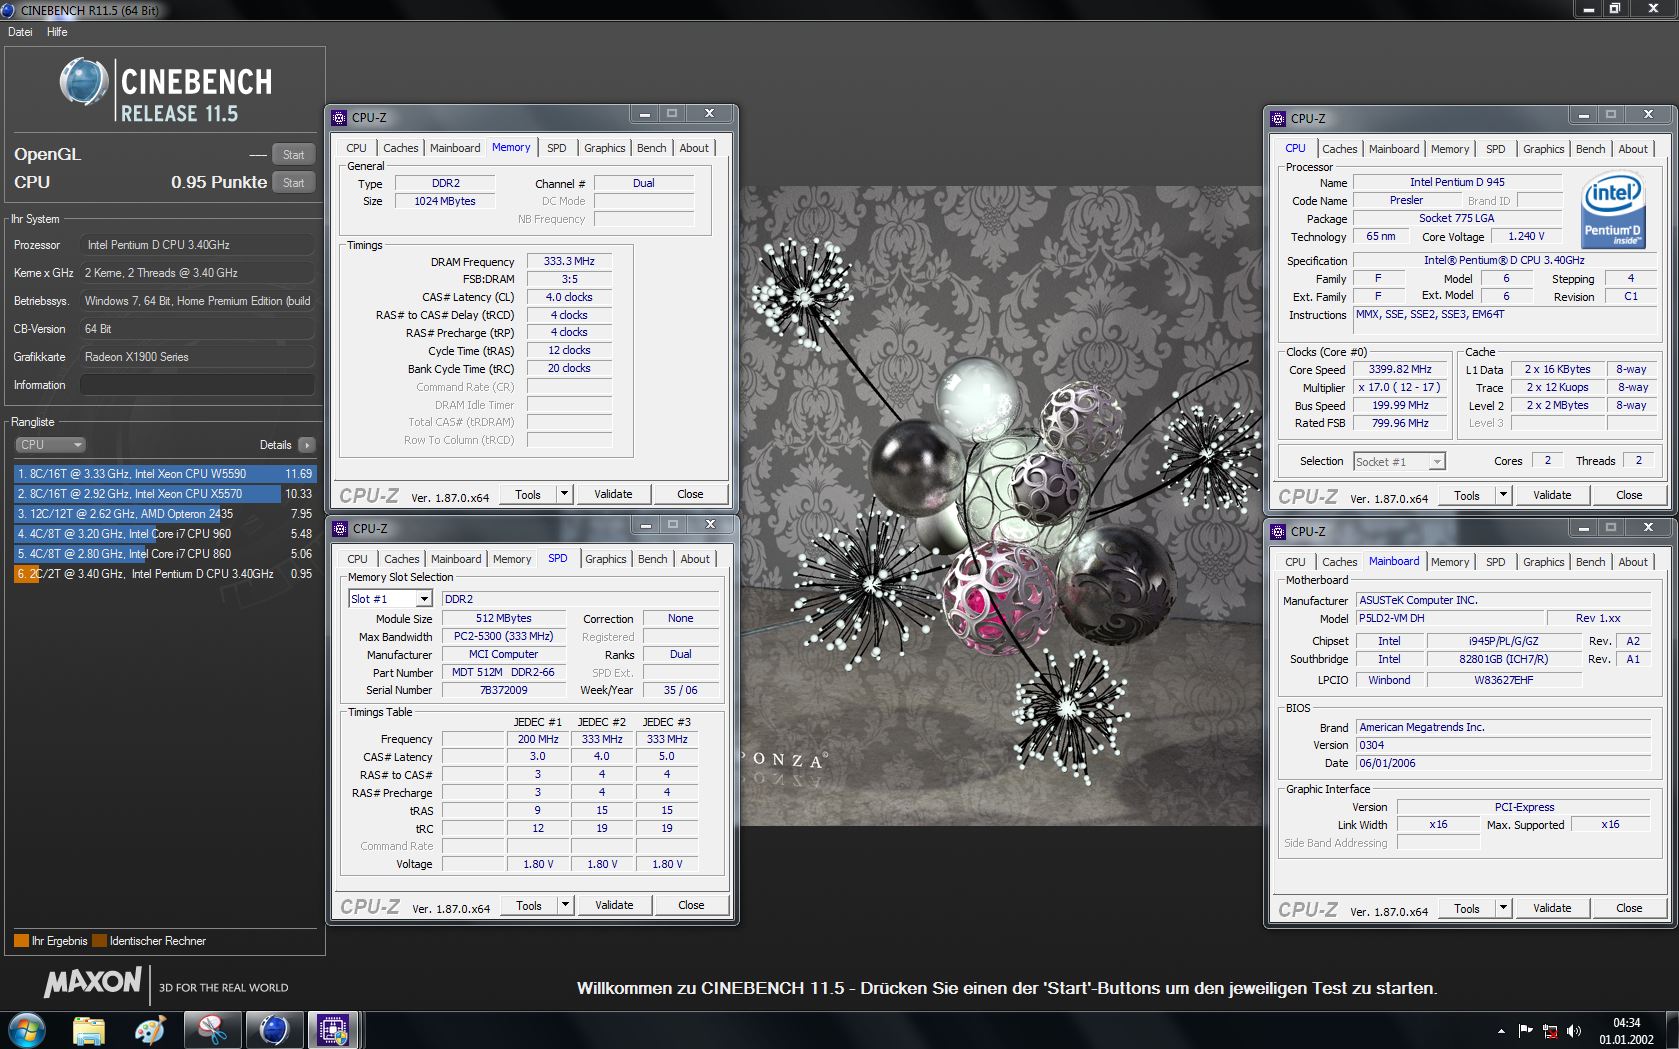Select ranking entry Core i7 CPU 960
This screenshot has height=1049, width=1679.
[164, 534]
